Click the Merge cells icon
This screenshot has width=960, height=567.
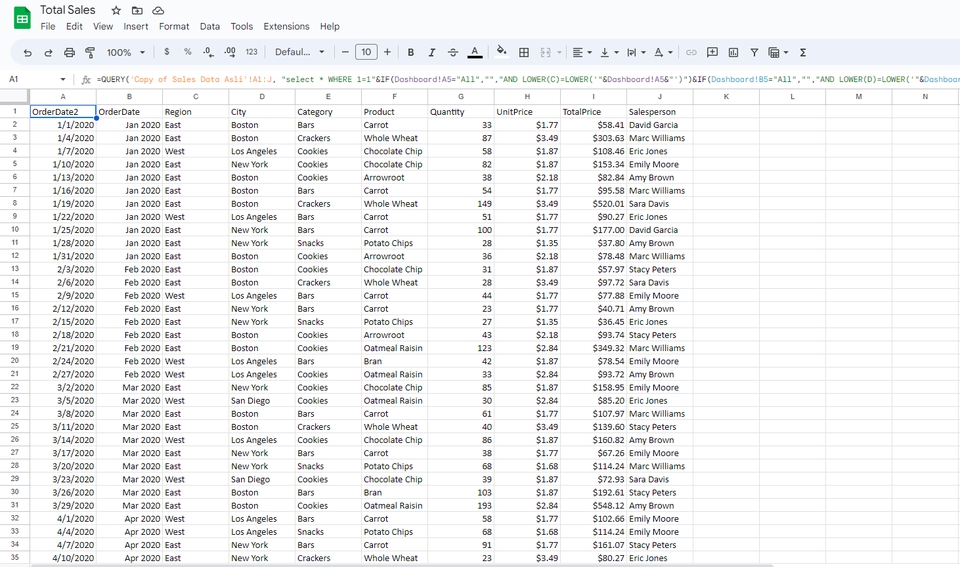[x=546, y=53]
